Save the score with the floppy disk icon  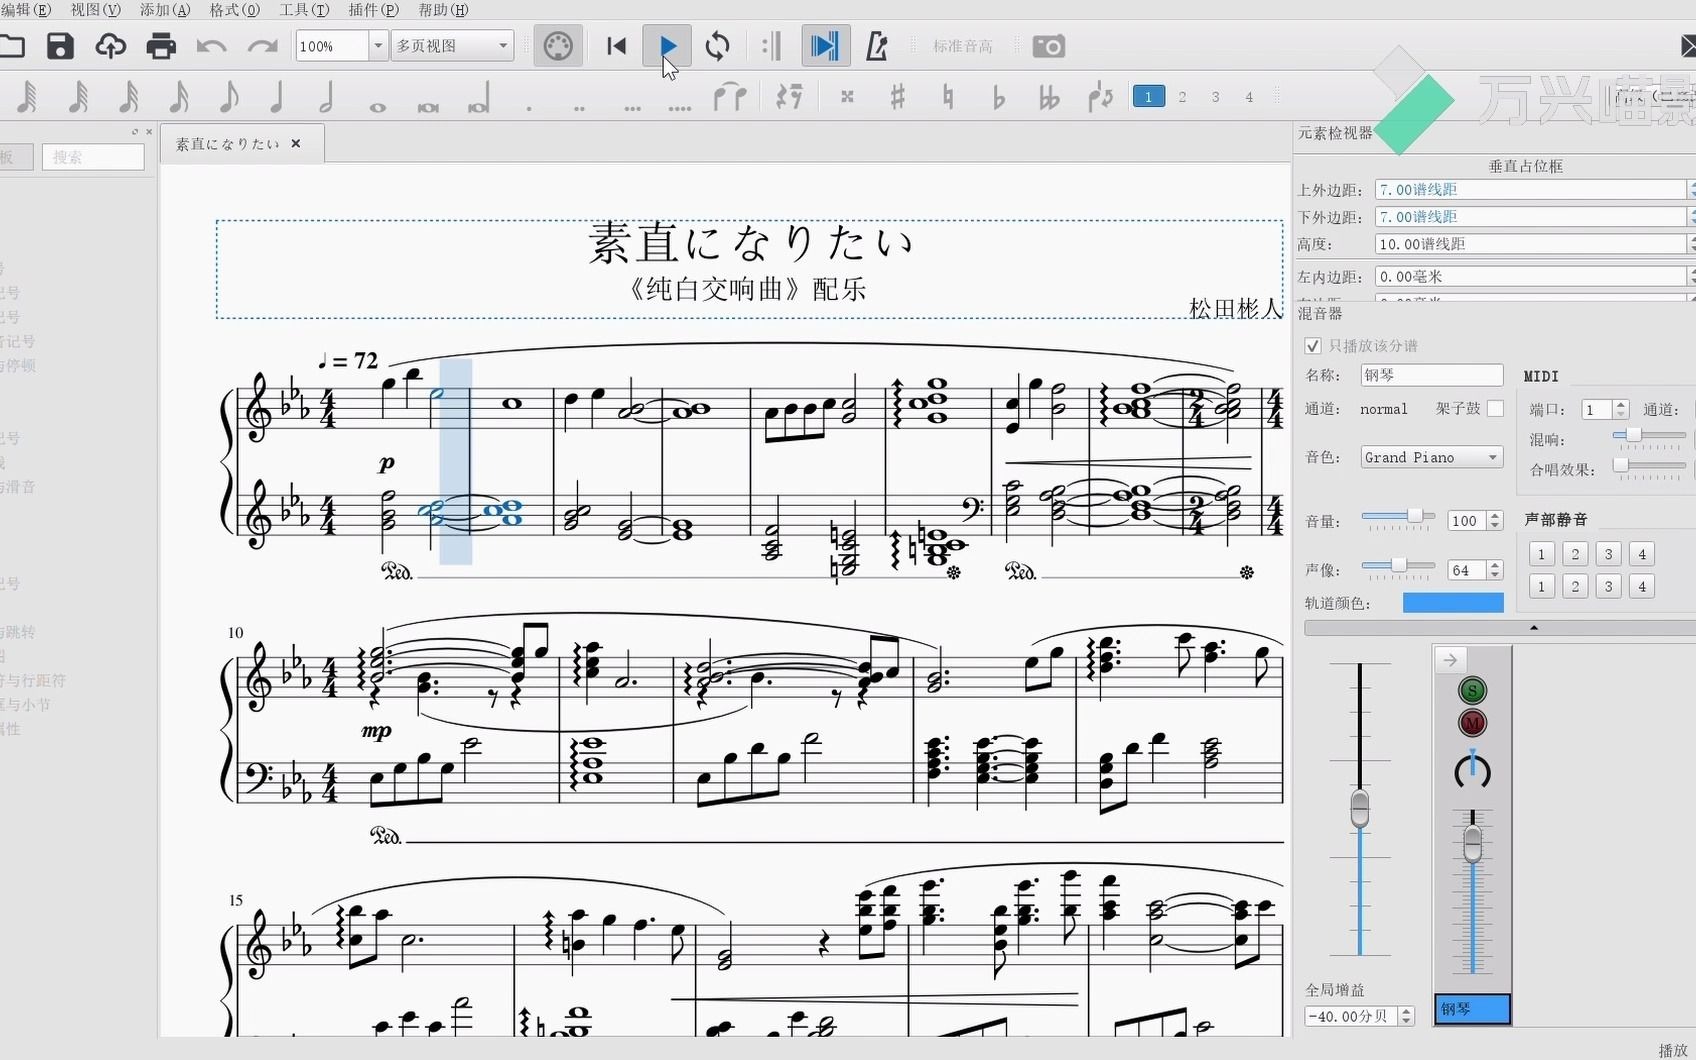(x=60, y=46)
